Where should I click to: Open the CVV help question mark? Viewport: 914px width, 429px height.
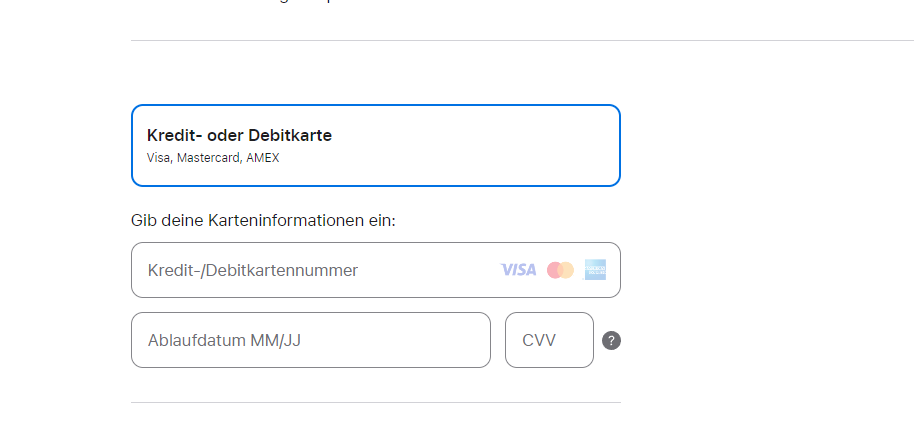[612, 340]
